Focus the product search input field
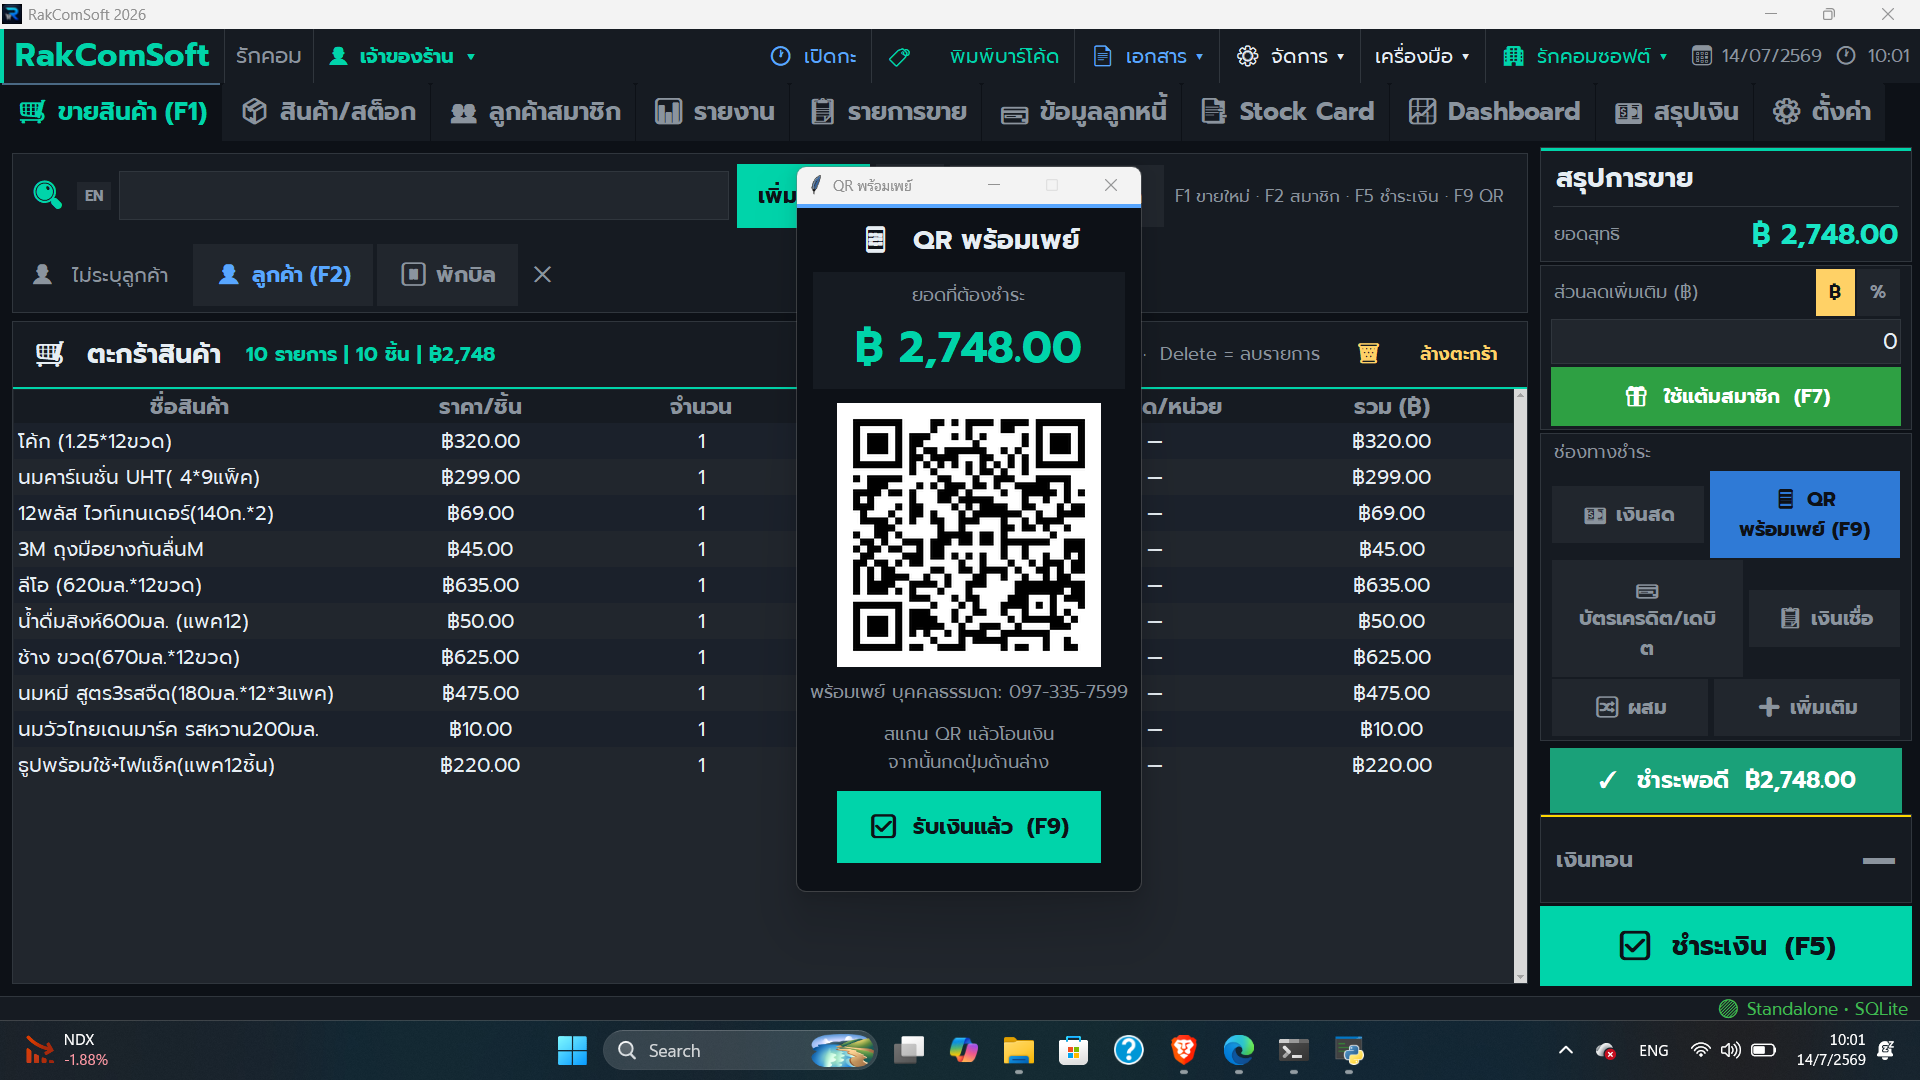1920x1080 pixels. [x=423, y=195]
